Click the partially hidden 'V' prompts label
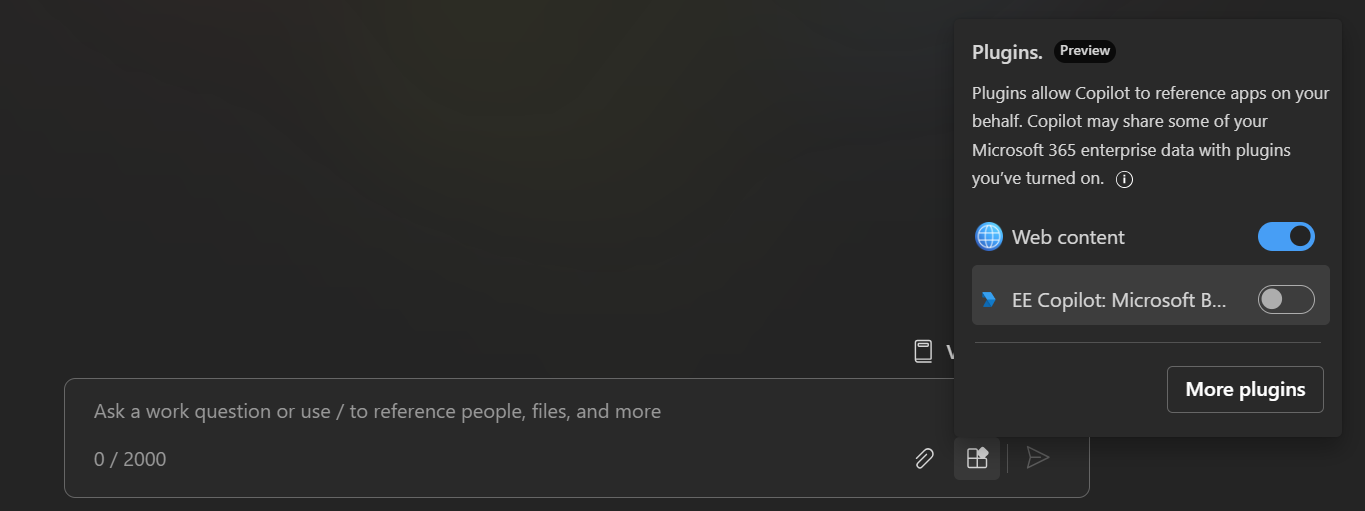This screenshot has width=1365, height=511. click(949, 351)
